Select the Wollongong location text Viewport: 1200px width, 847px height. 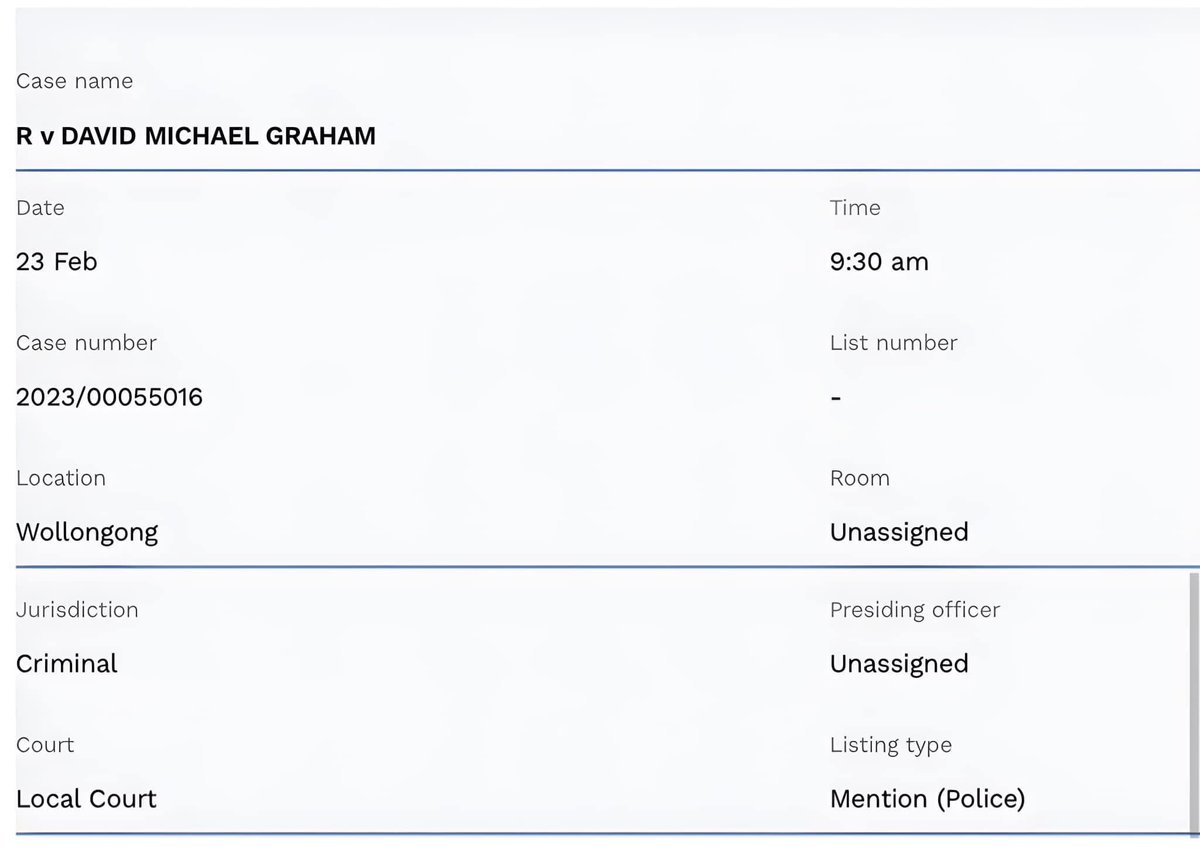coord(87,533)
